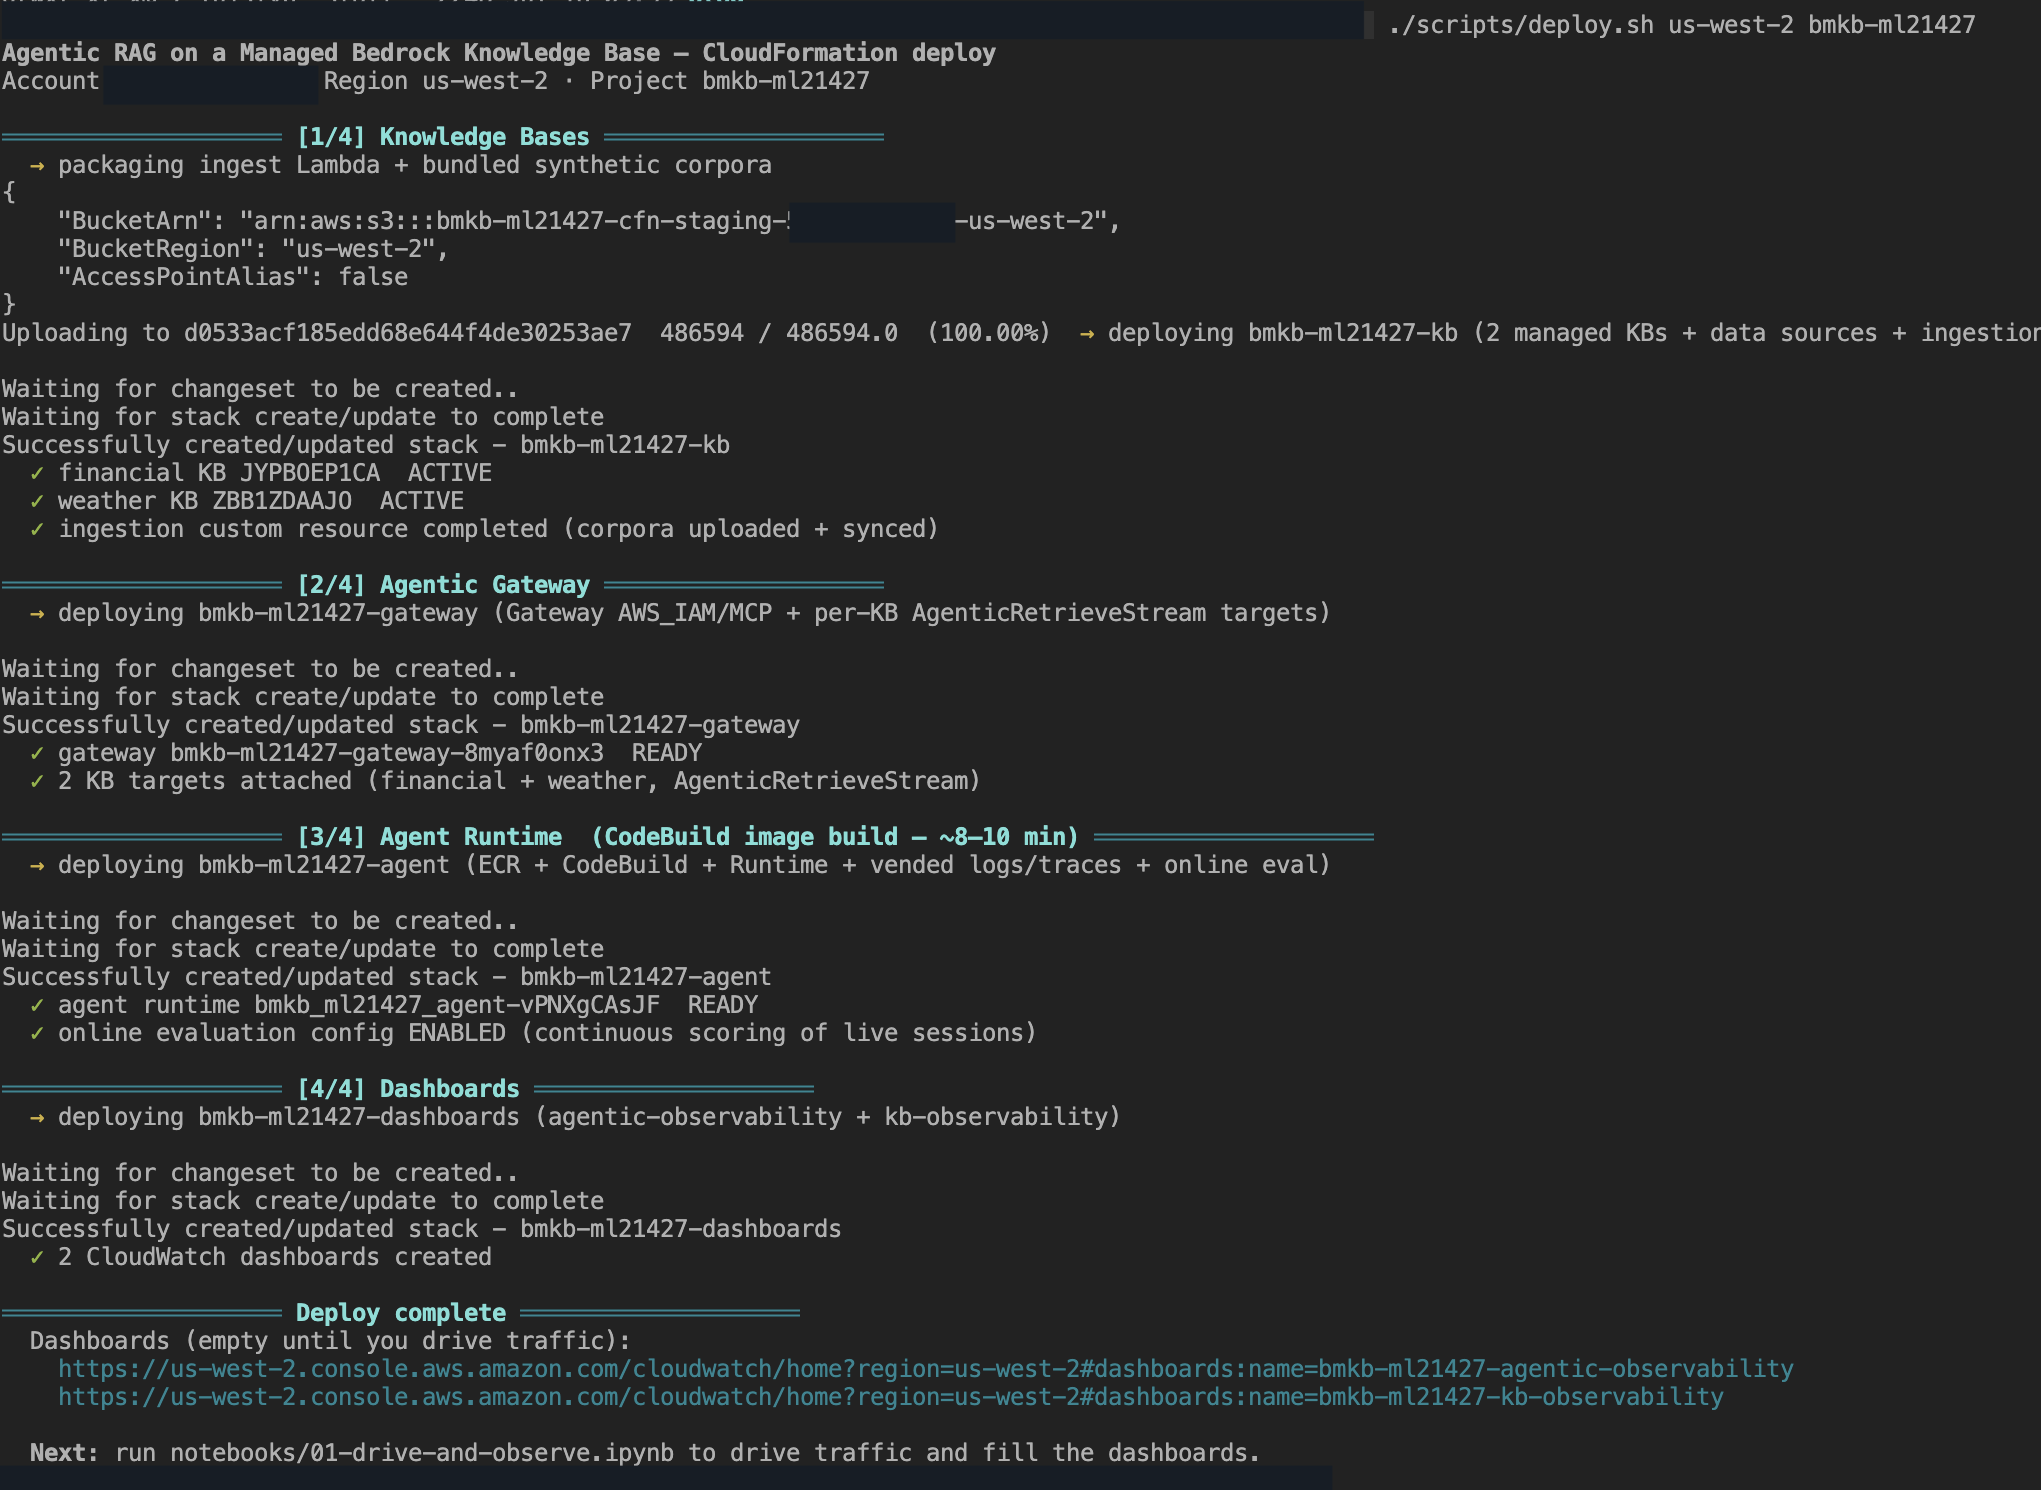Viewport: 2041px width, 1490px height.
Task: Click the 'Deploy complete' header
Action: (x=401, y=1313)
